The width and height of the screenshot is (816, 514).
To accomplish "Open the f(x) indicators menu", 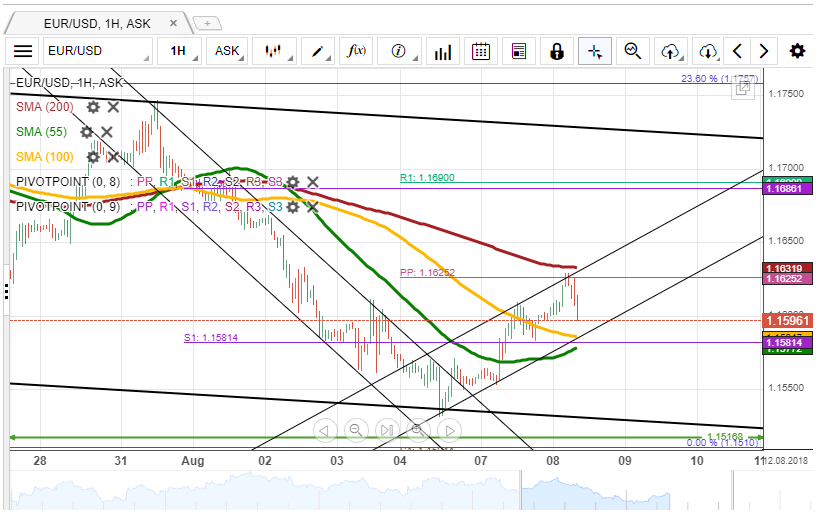I will [357, 51].
